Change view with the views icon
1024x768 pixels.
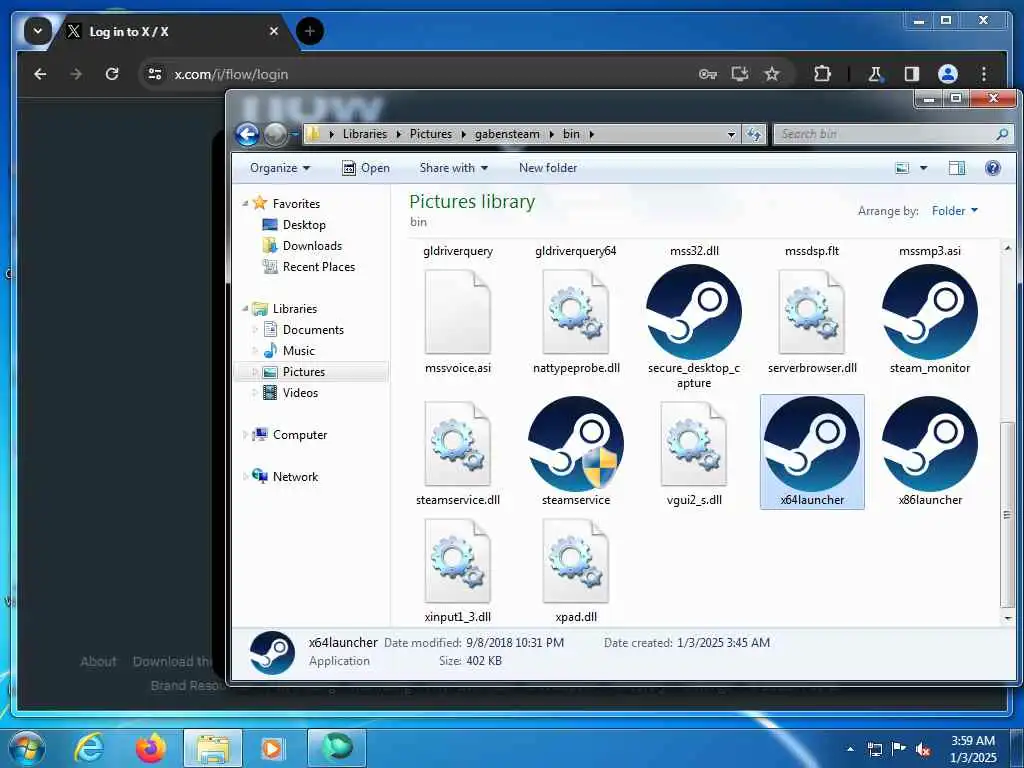point(902,168)
